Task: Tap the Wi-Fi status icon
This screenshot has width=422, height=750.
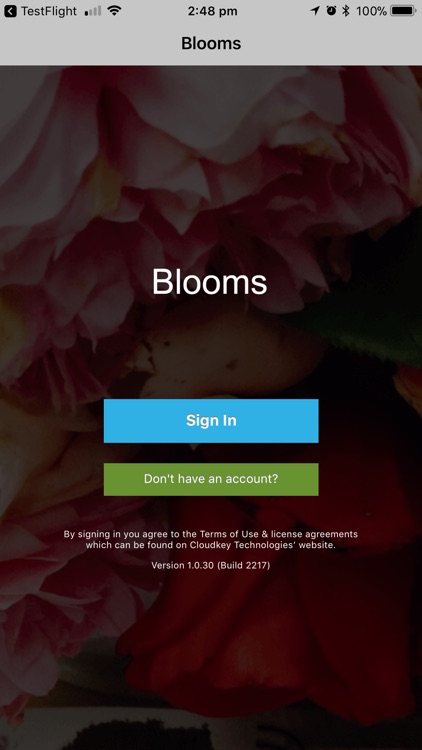Action: pos(114,11)
